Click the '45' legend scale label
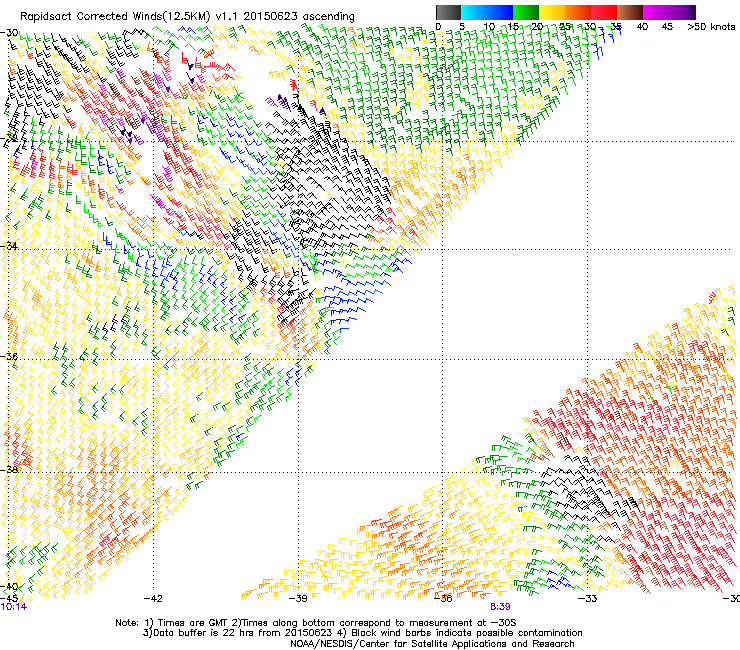This screenshot has height=650, width=740. click(667, 27)
